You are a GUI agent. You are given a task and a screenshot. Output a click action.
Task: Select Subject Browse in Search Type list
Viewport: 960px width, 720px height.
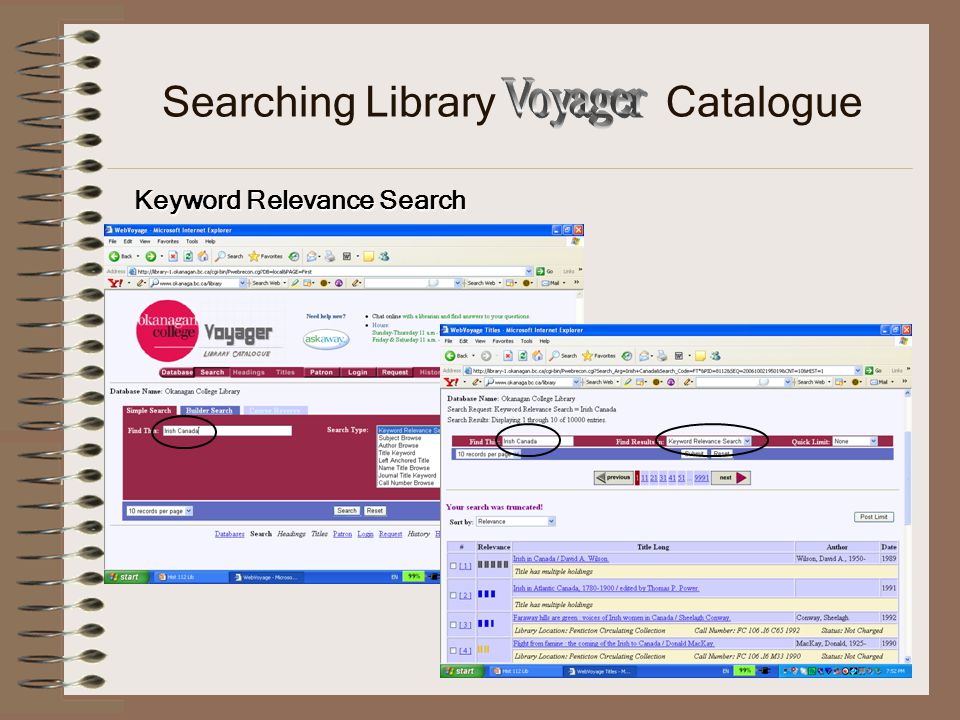(x=400, y=438)
